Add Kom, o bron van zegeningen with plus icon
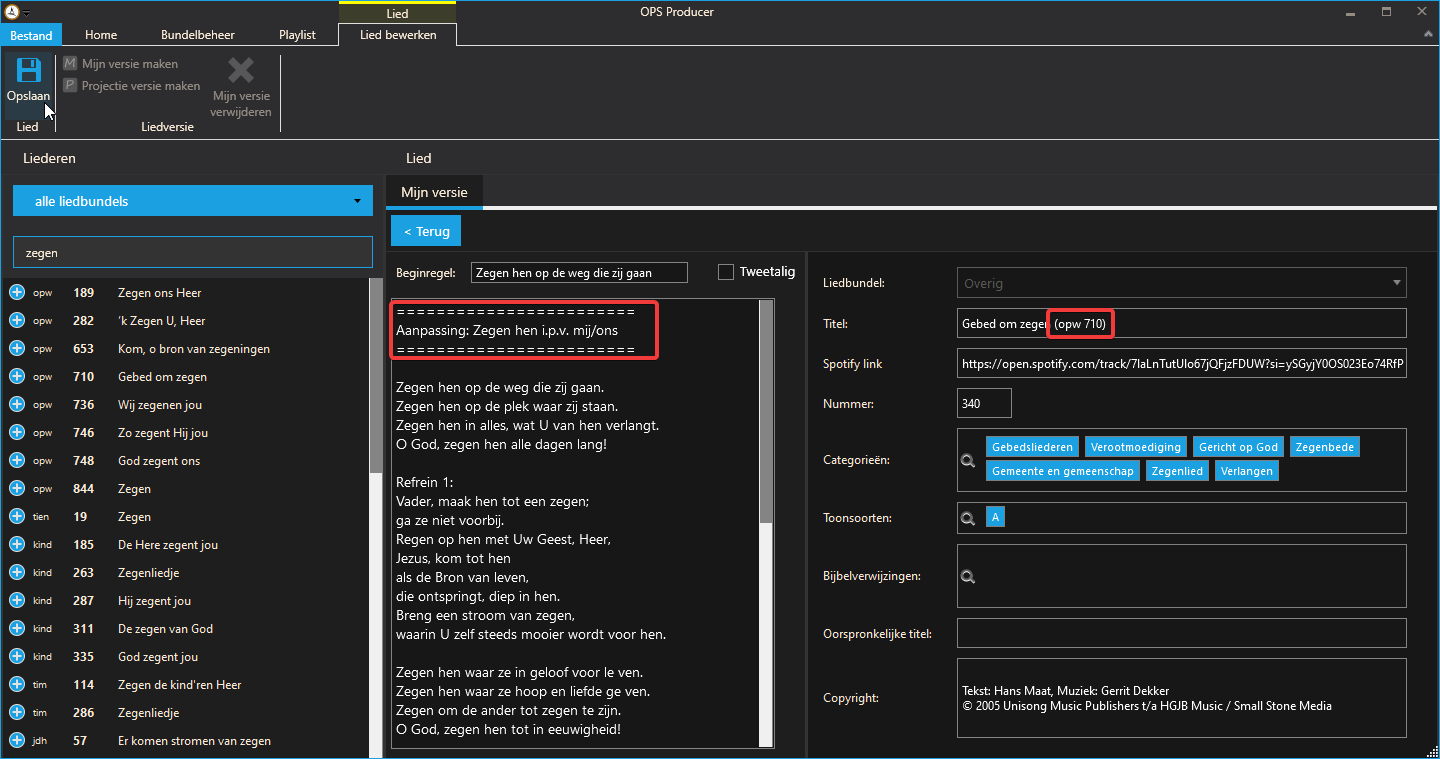Viewport: 1440px width, 759px height. click(17, 349)
